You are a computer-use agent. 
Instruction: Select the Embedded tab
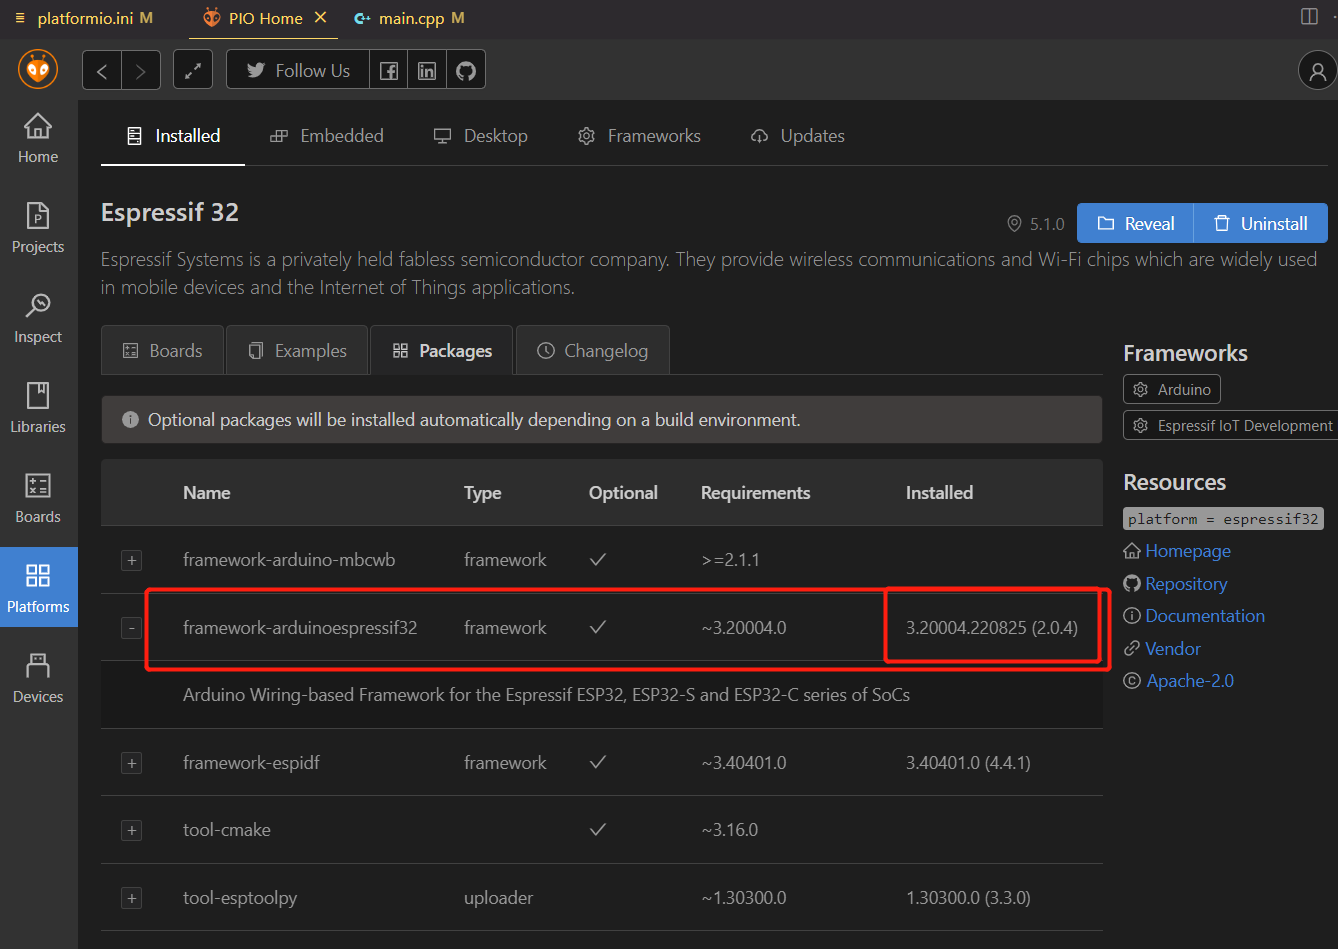(x=327, y=136)
